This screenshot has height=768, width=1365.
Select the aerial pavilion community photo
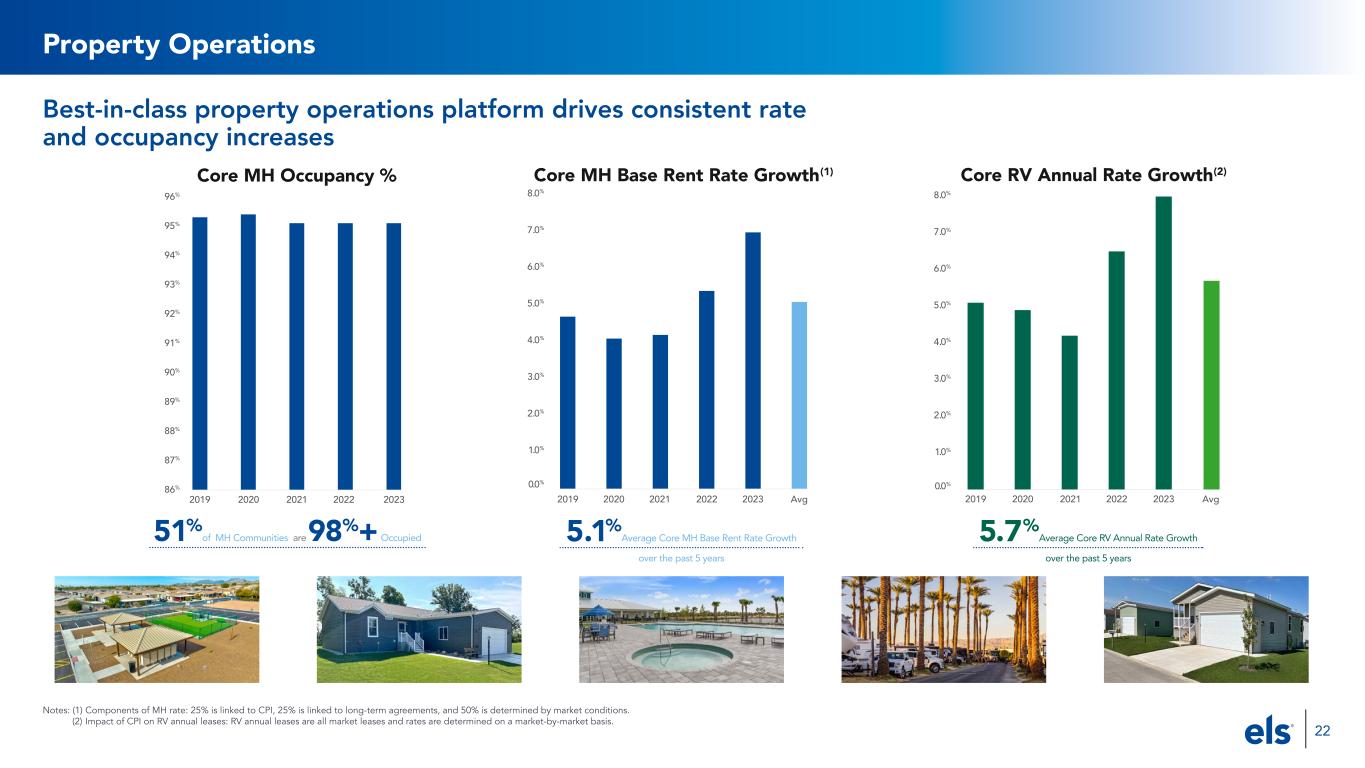[156, 629]
